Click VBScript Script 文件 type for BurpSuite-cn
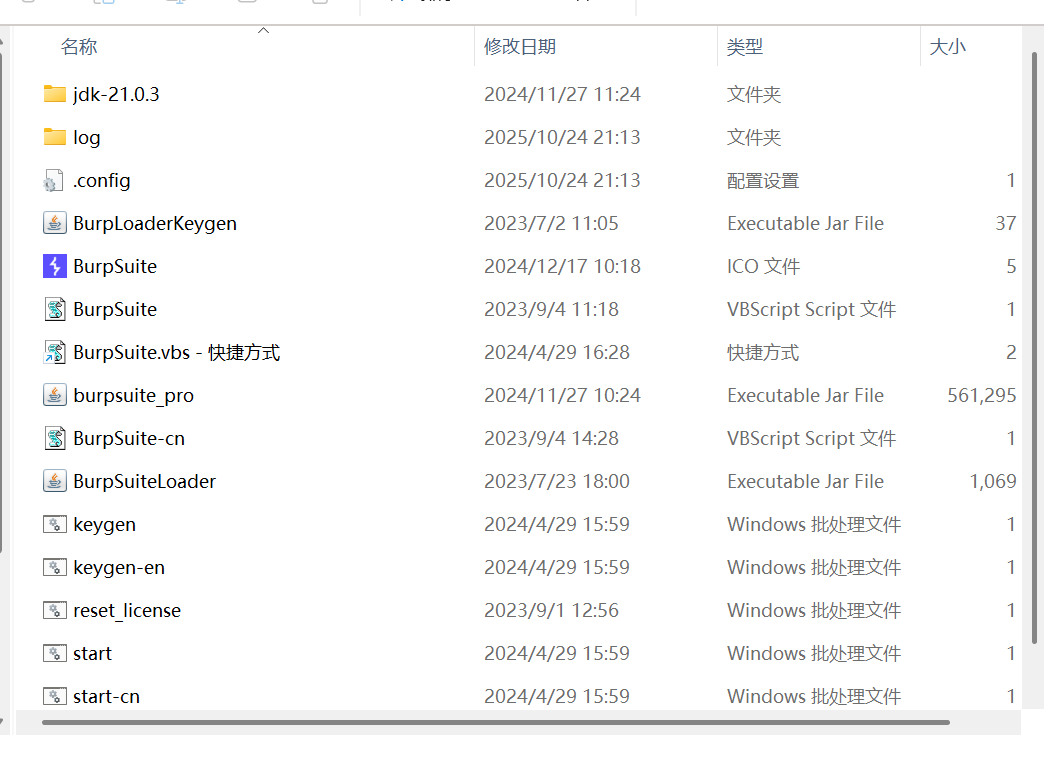The width and height of the screenshot is (1044, 768). point(811,438)
